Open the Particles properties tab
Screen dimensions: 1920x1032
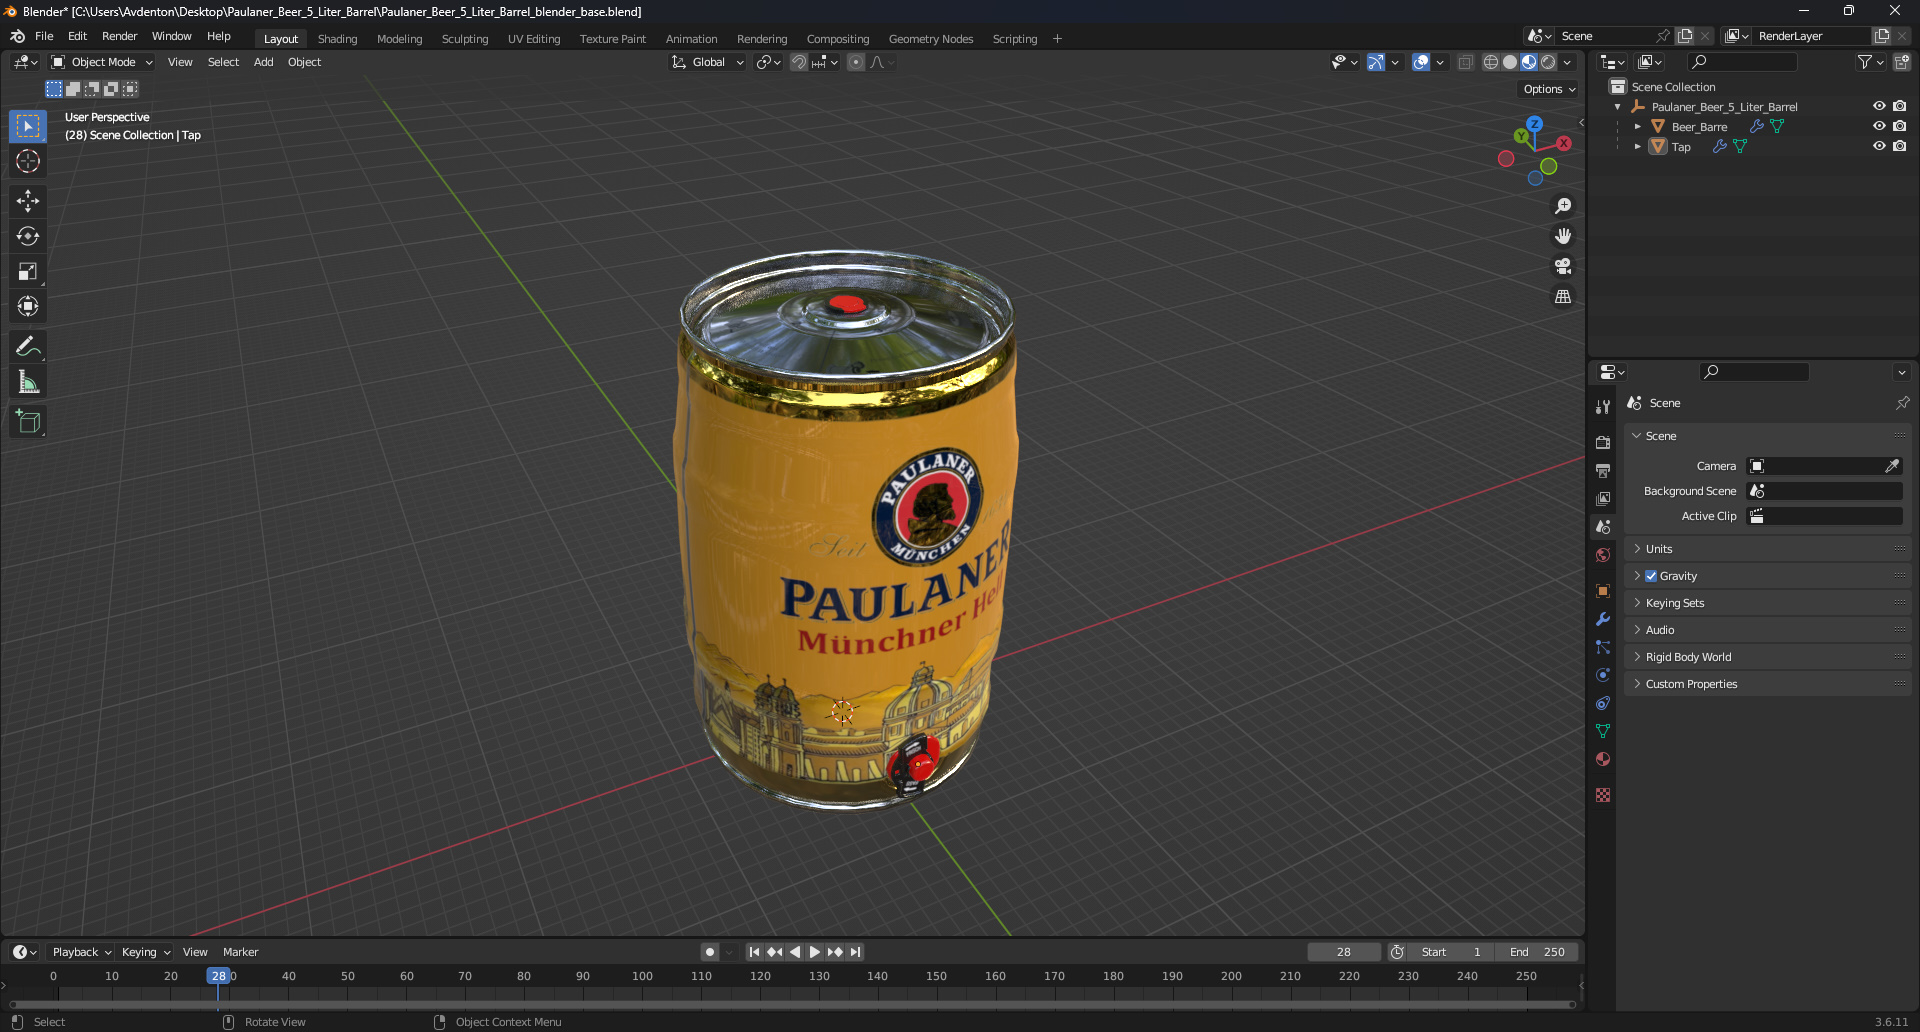pos(1603,647)
